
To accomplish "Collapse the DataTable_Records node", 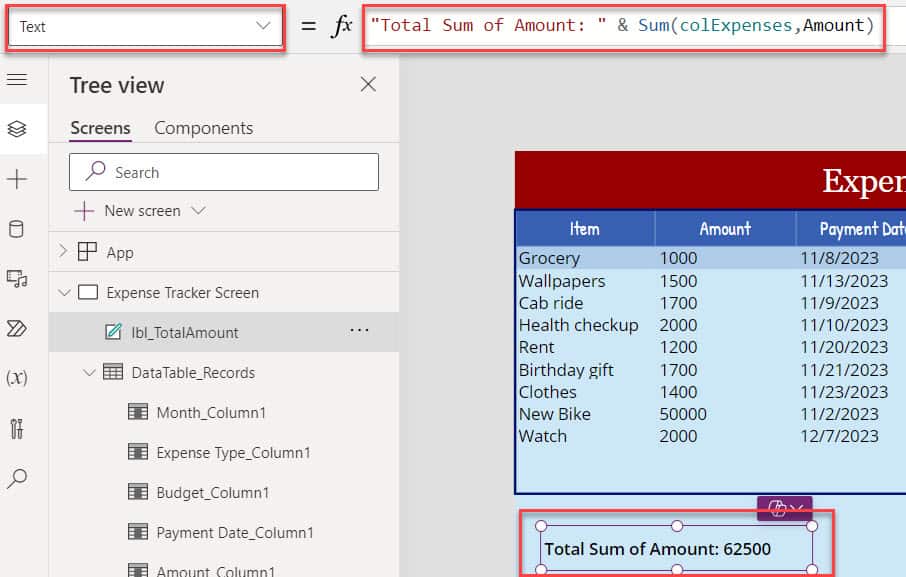I will pos(89,373).
